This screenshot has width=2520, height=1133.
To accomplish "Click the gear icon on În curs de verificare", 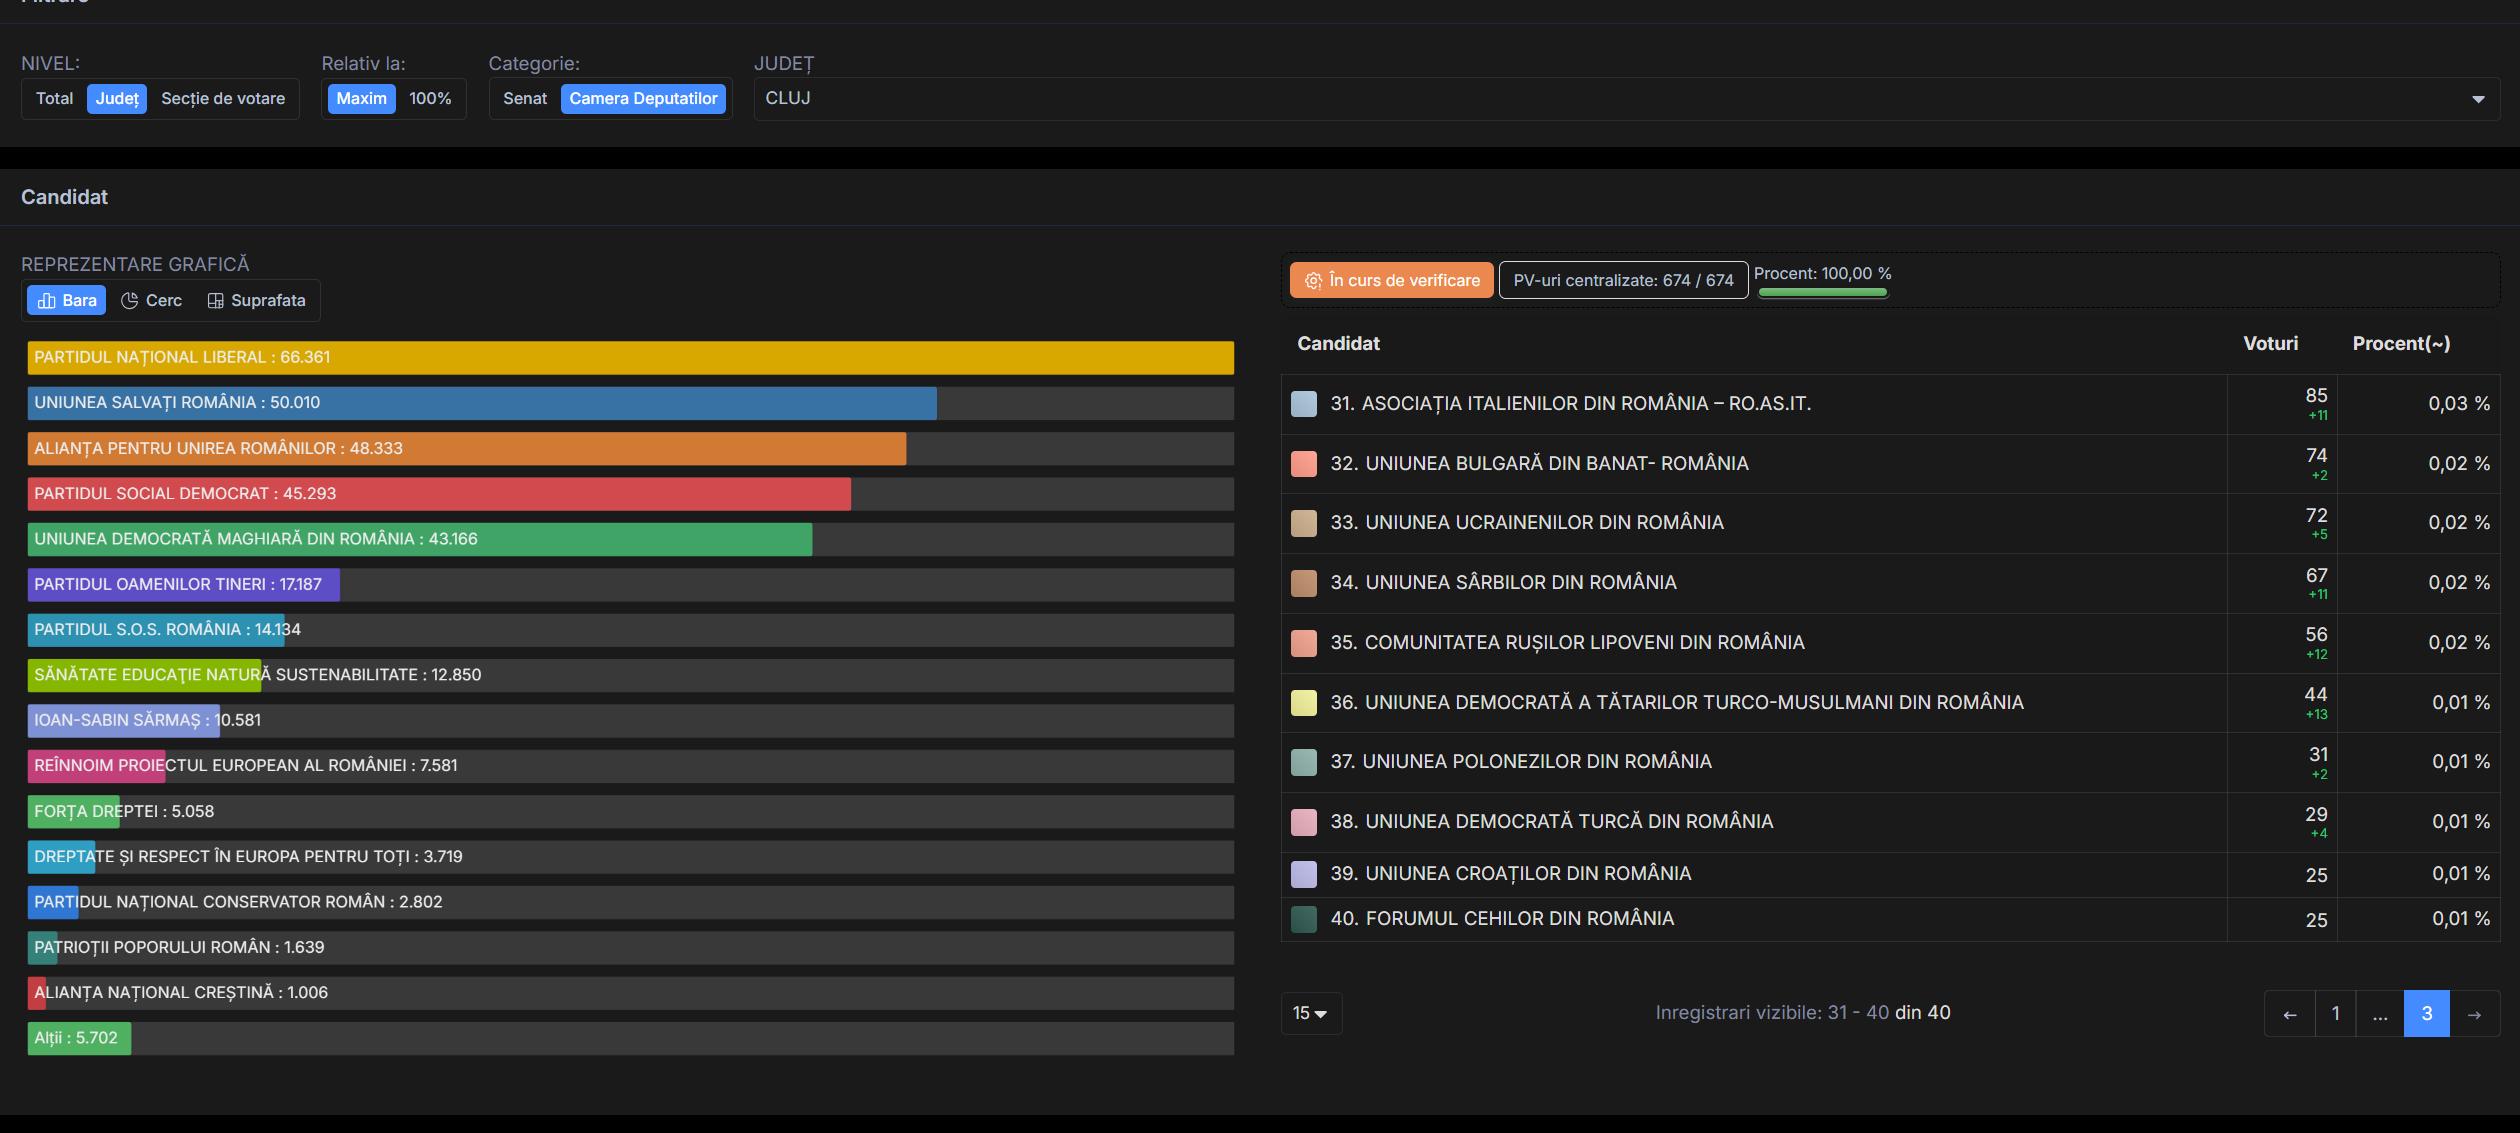I will click(x=1313, y=280).
